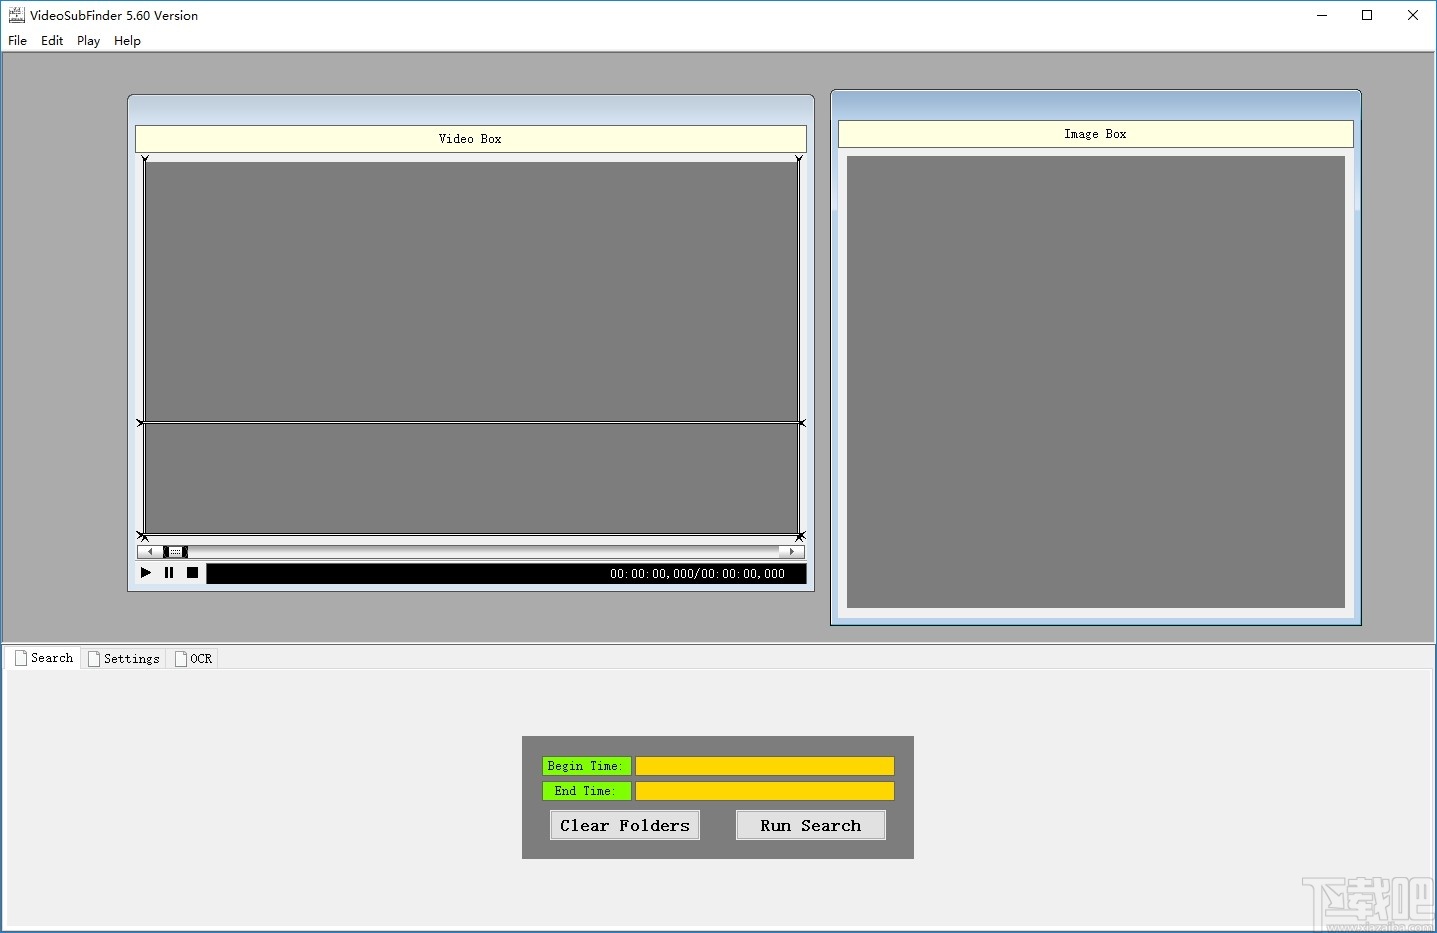Viewport: 1437px width, 933px height.
Task: Click the Image Box title header
Action: pos(1096,134)
